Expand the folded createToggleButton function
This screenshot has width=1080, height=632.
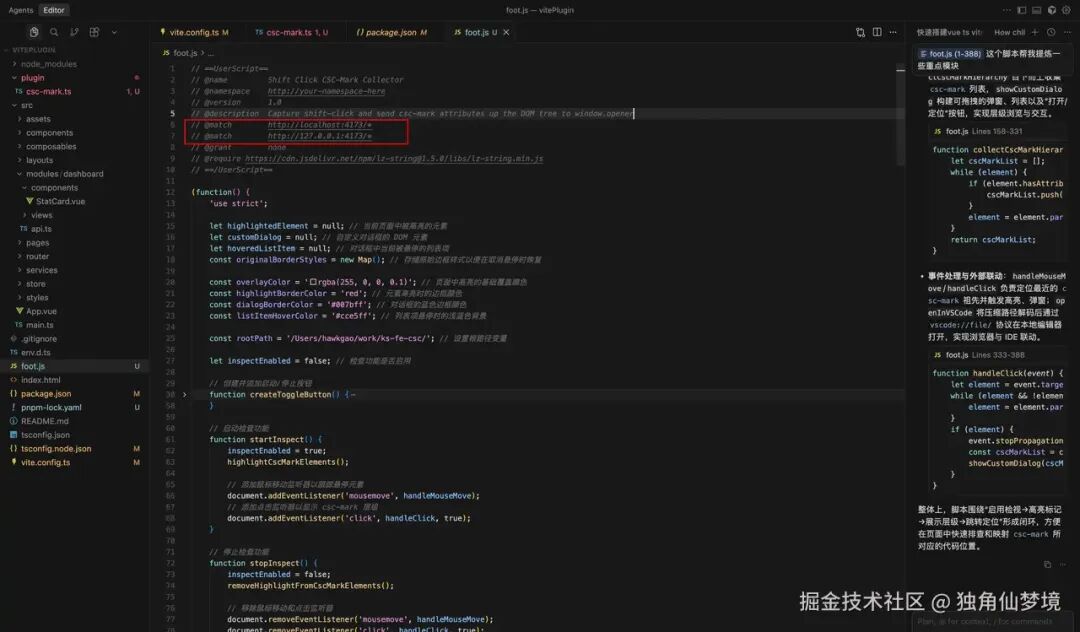coord(185,394)
